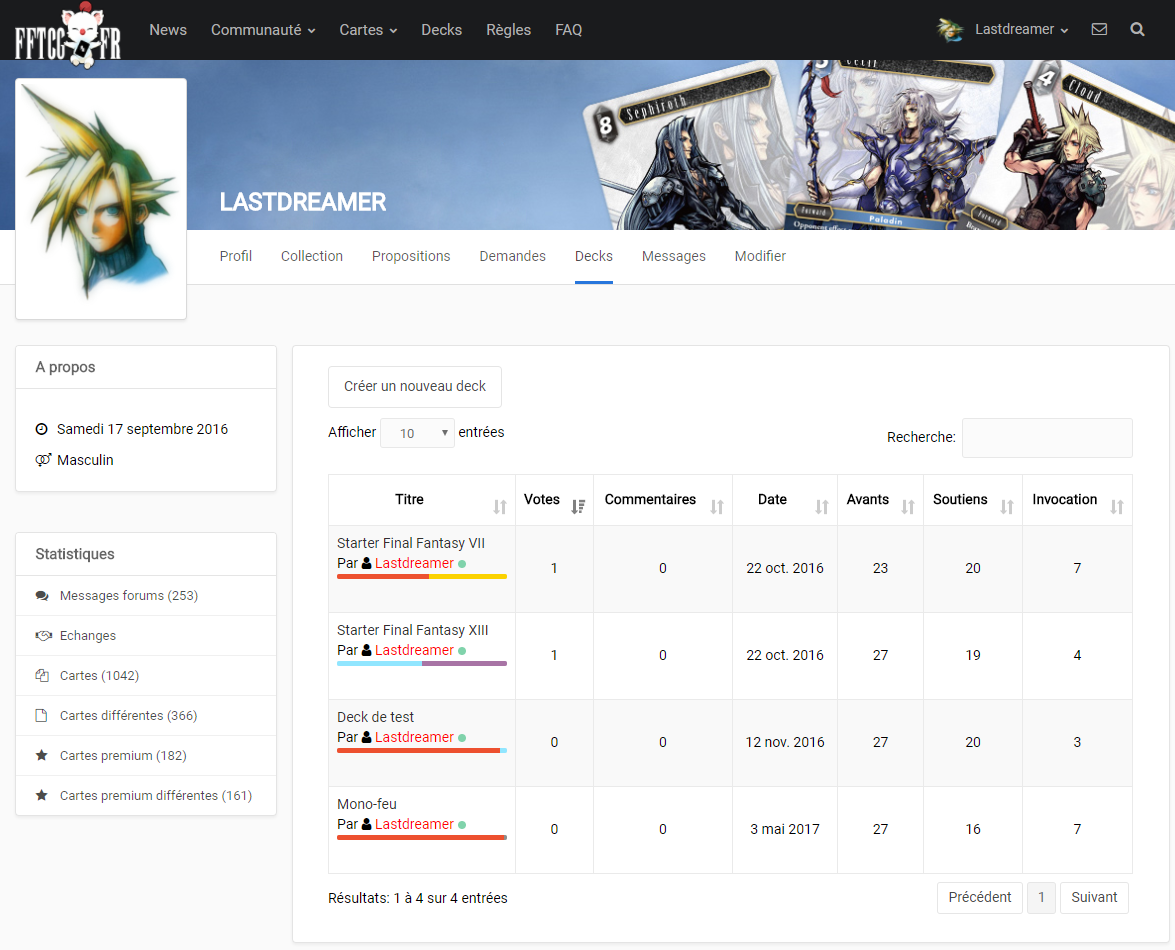Open FAQ in top navigation

pyautogui.click(x=569, y=30)
